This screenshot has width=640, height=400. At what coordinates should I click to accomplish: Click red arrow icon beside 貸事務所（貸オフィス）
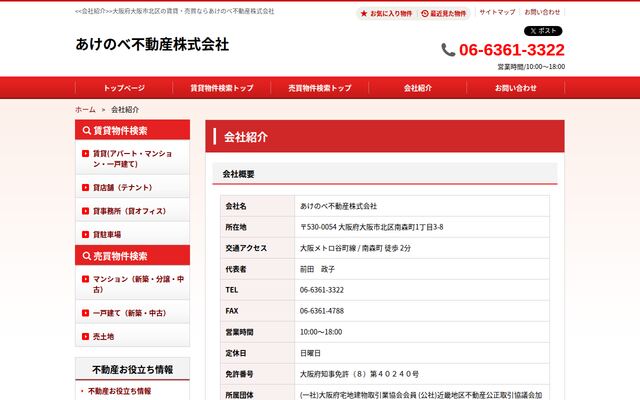(x=85, y=211)
